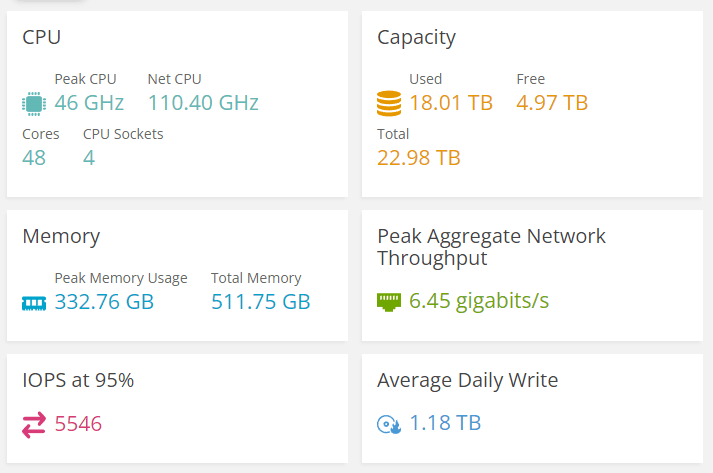Image resolution: width=713 pixels, height=473 pixels.
Task: Click the IOPS value 5546
Action: point(78,424)
